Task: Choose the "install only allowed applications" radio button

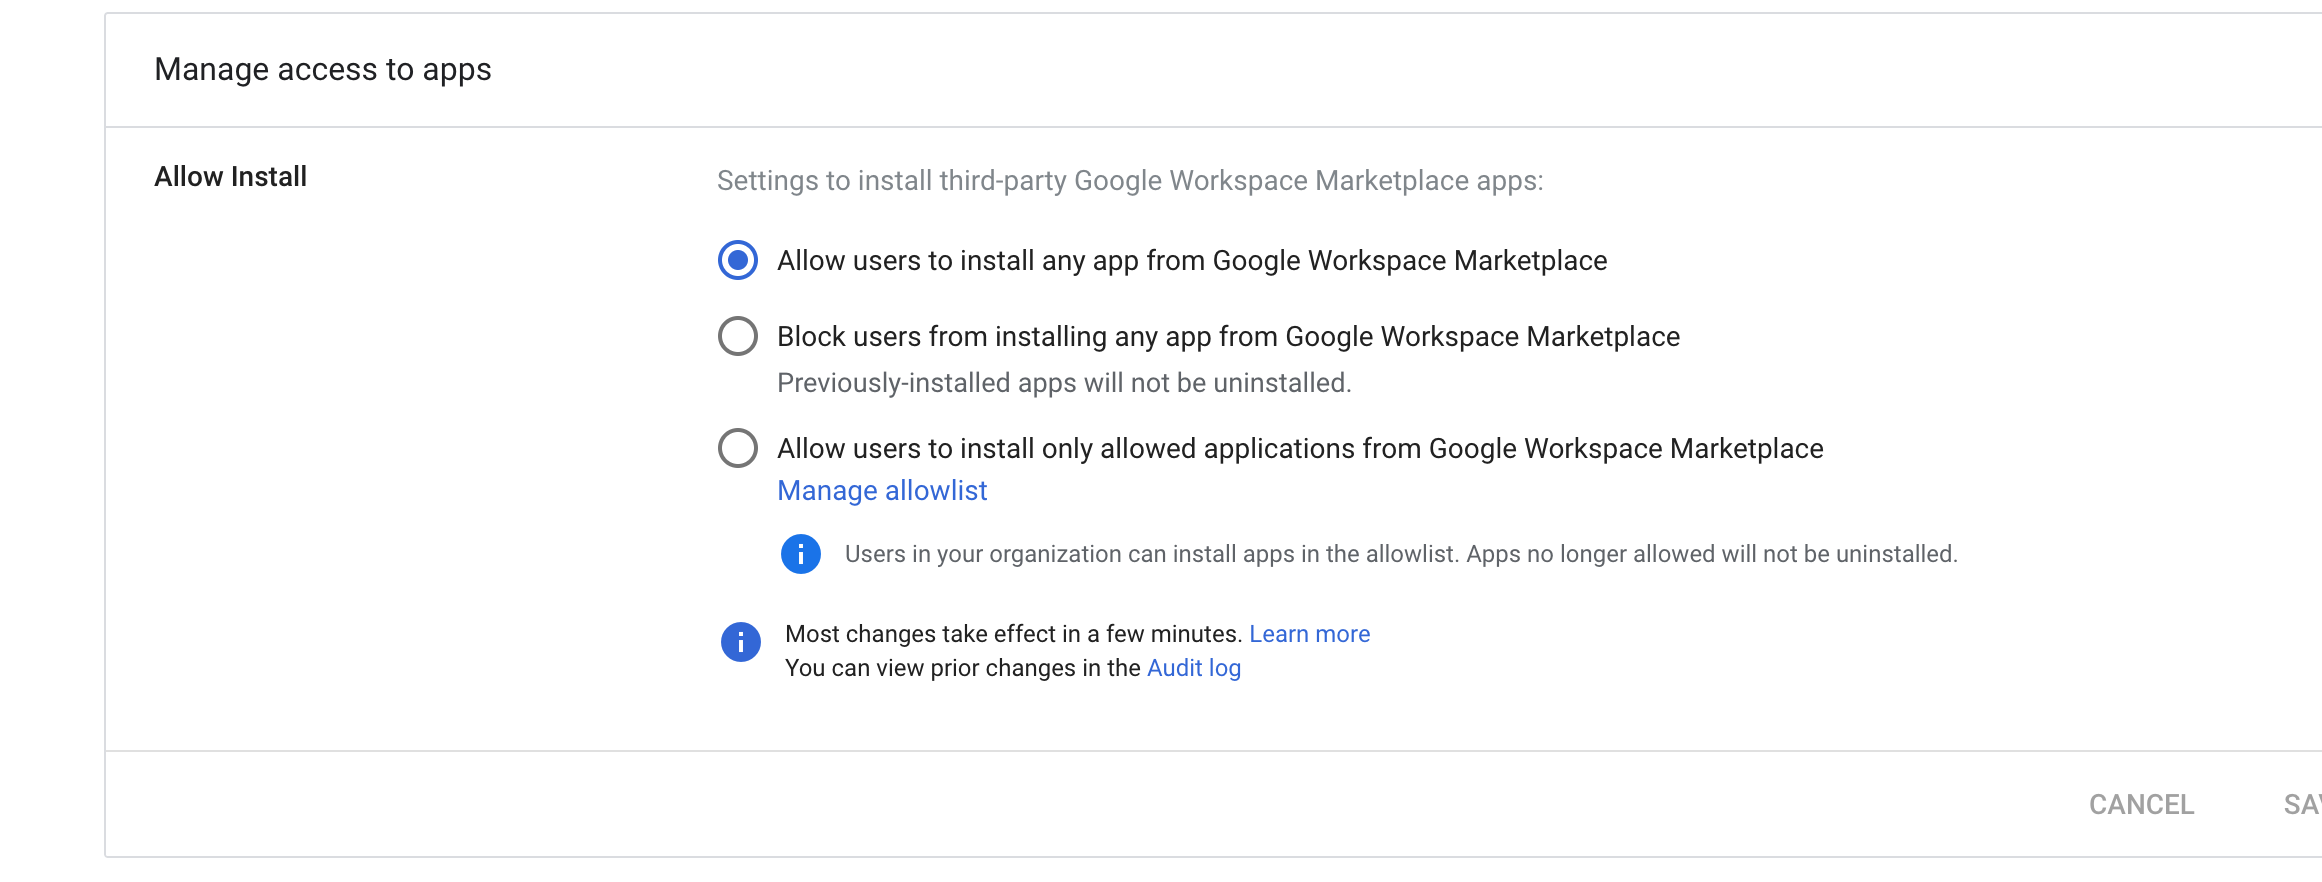Action: pyautogui.click(x=738, y=449)
